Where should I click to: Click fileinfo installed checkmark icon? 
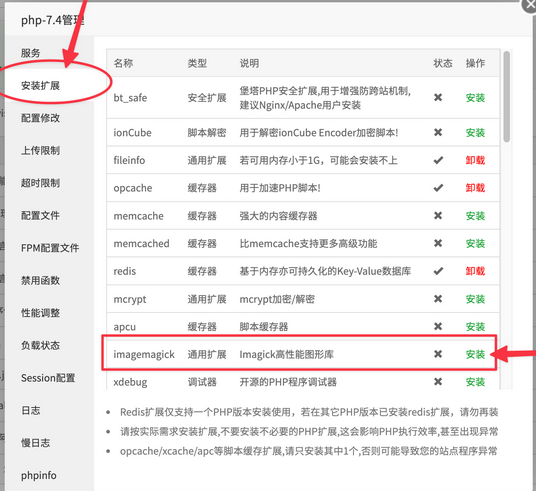tap(438, 160)
